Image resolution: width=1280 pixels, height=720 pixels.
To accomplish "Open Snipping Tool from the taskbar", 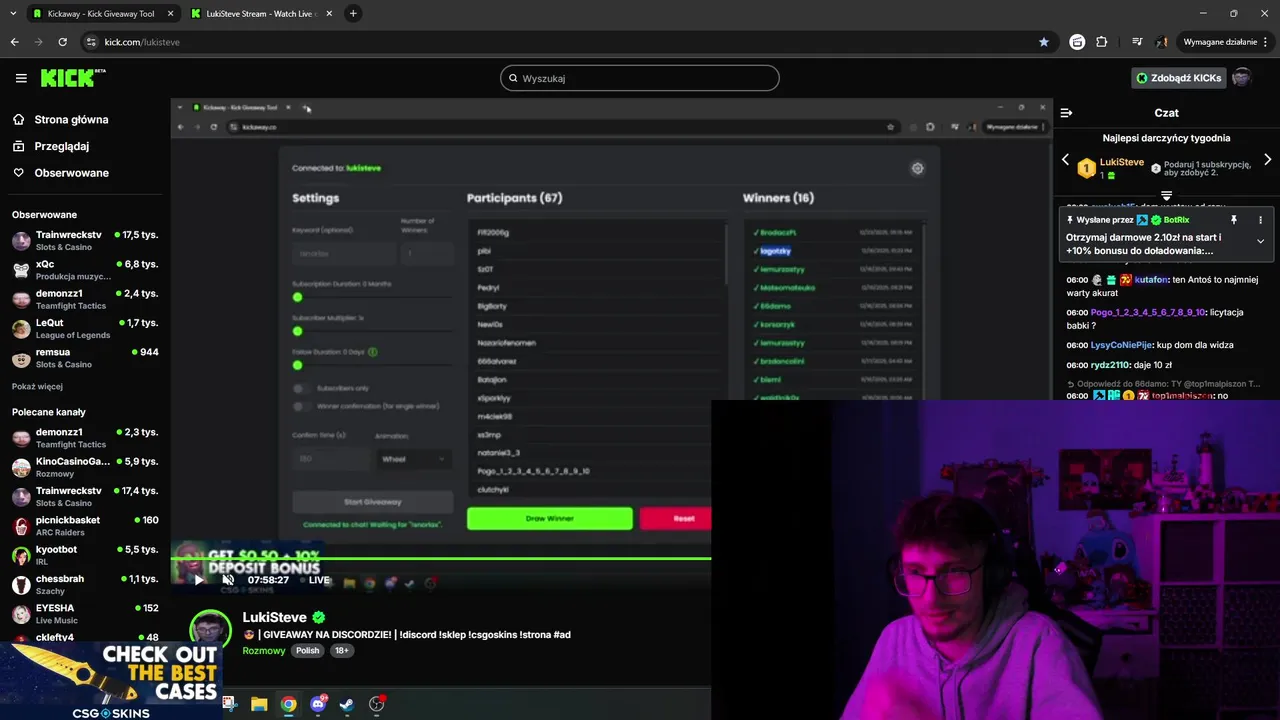I will pos(230,704).
